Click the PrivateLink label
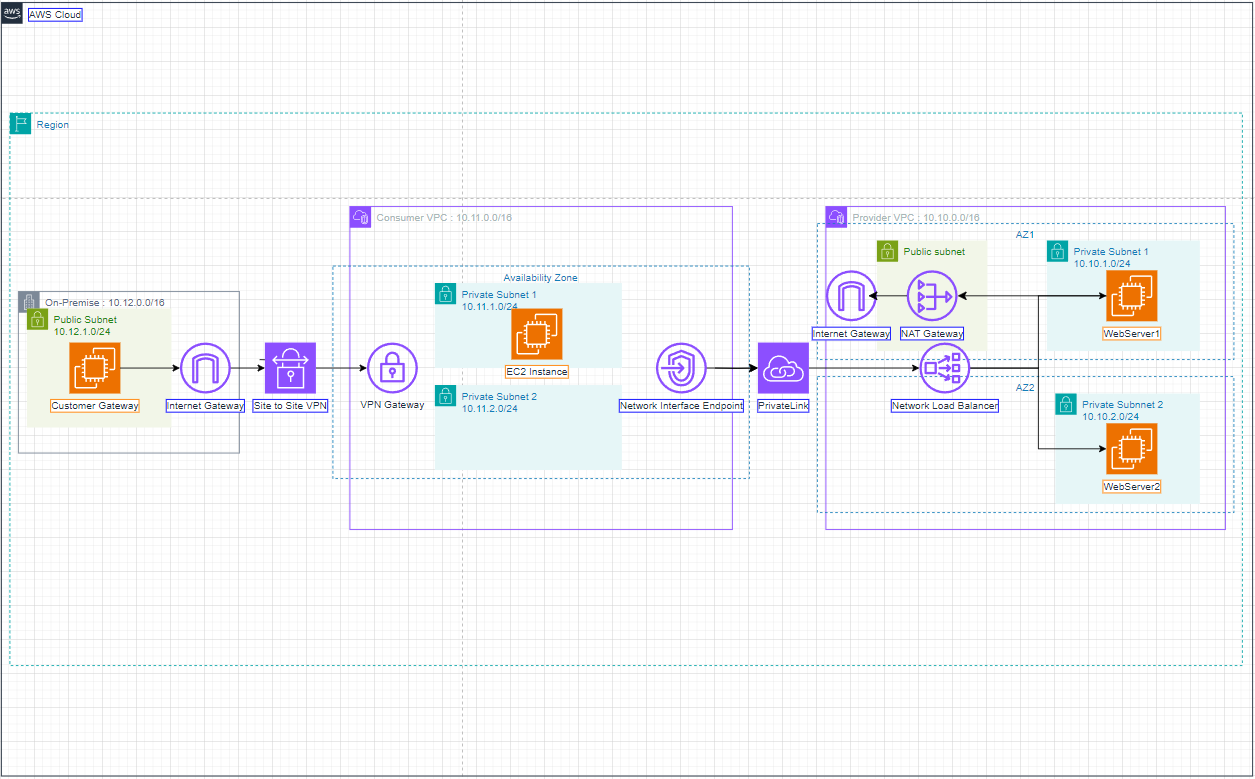The height and width of the screenshot is (779, 1255). 783,405
